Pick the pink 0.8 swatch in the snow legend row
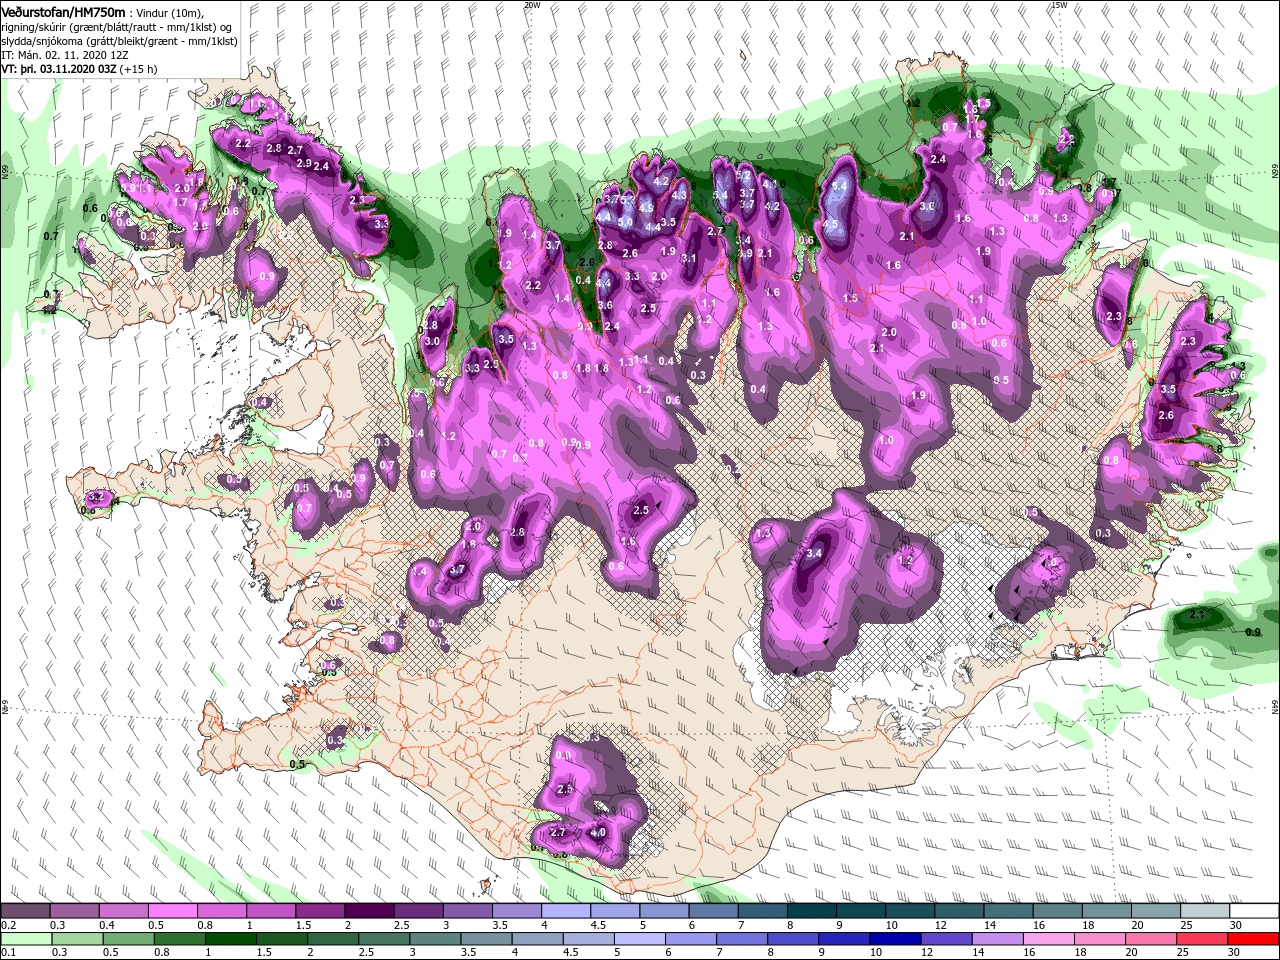 pos(222,911)
